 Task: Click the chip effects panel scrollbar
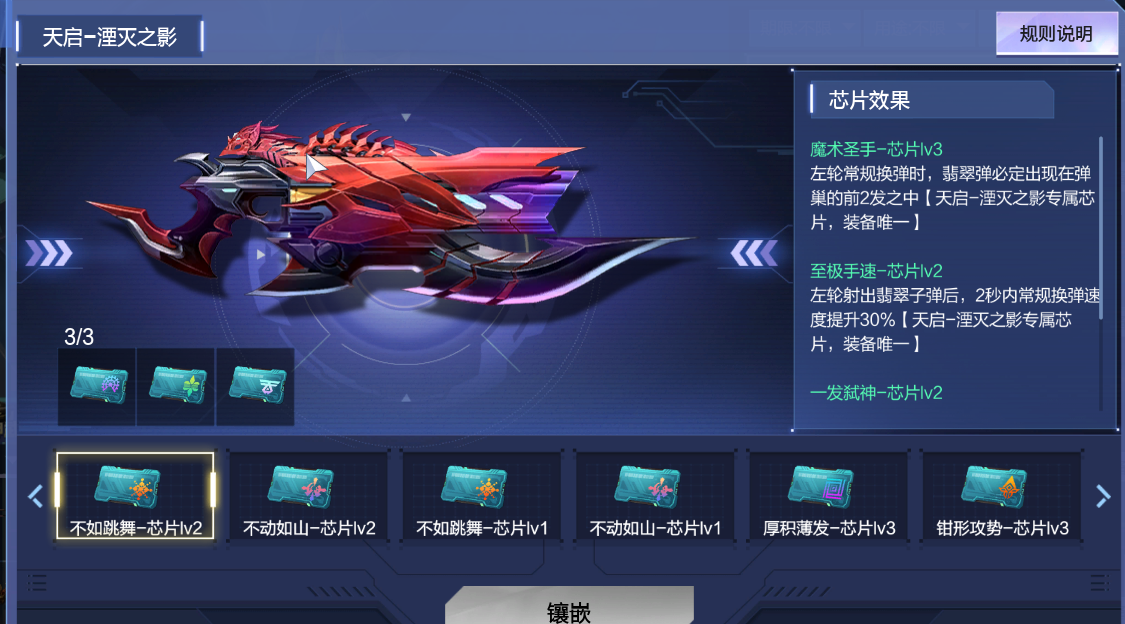point(1101,228)
